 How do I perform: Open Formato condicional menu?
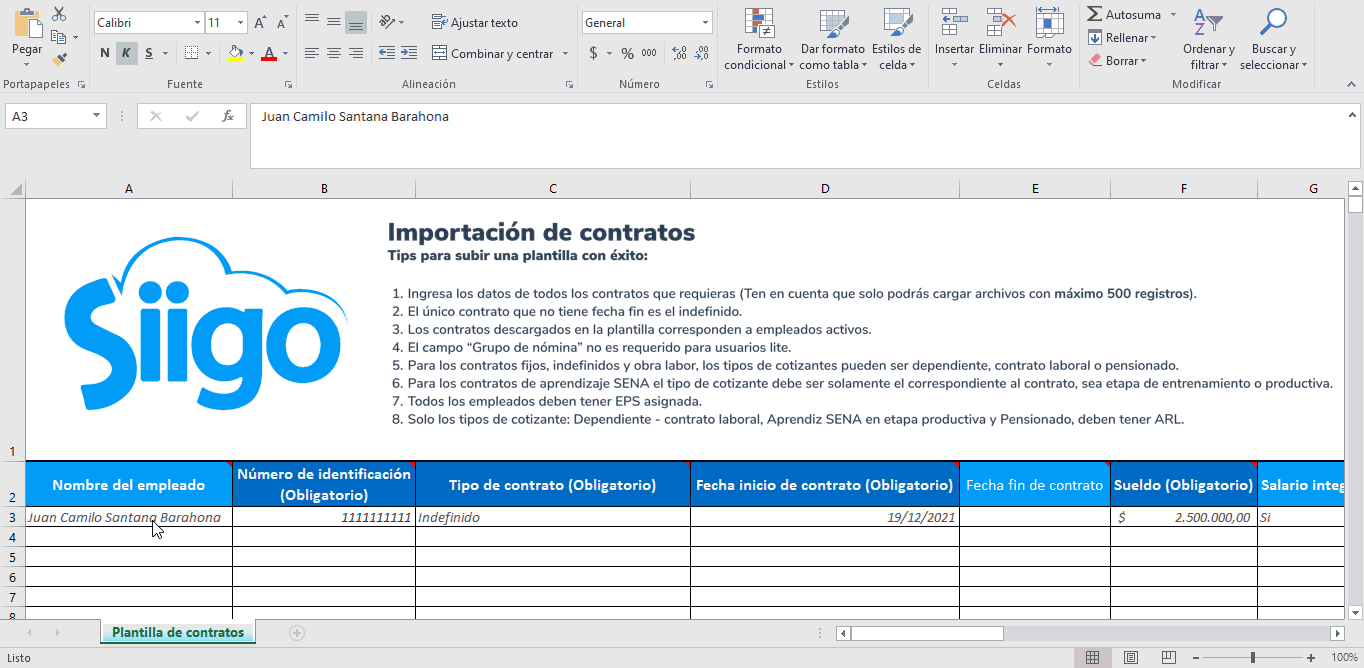coord(759,39)
